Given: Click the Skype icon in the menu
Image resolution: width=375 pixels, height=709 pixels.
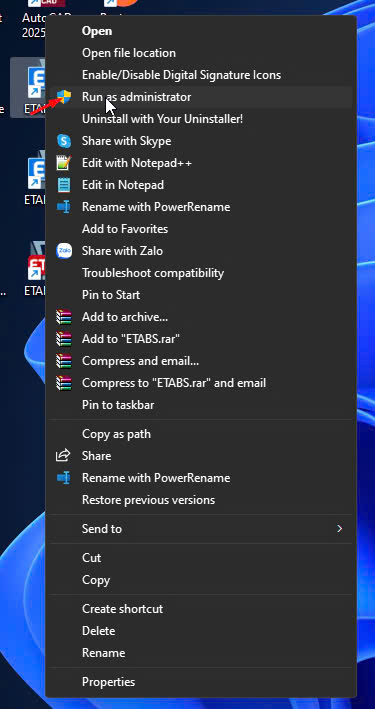Looking at the screenshot, I should click(x=64, y=141).
